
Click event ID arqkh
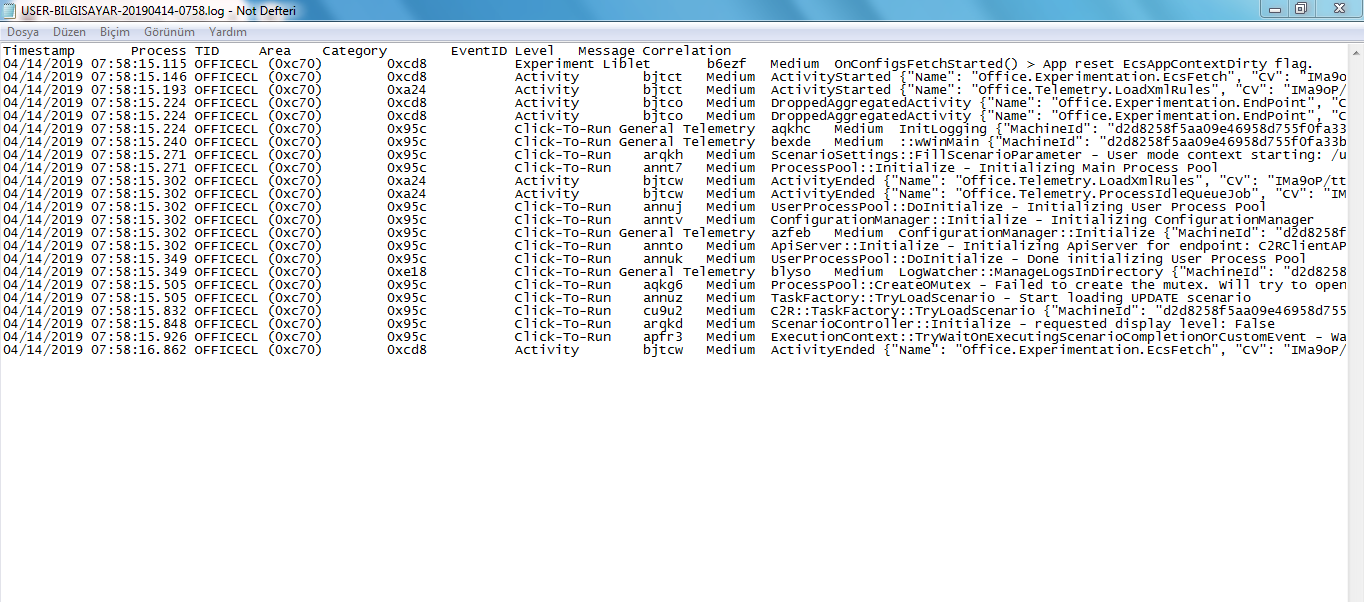[663, 155]
